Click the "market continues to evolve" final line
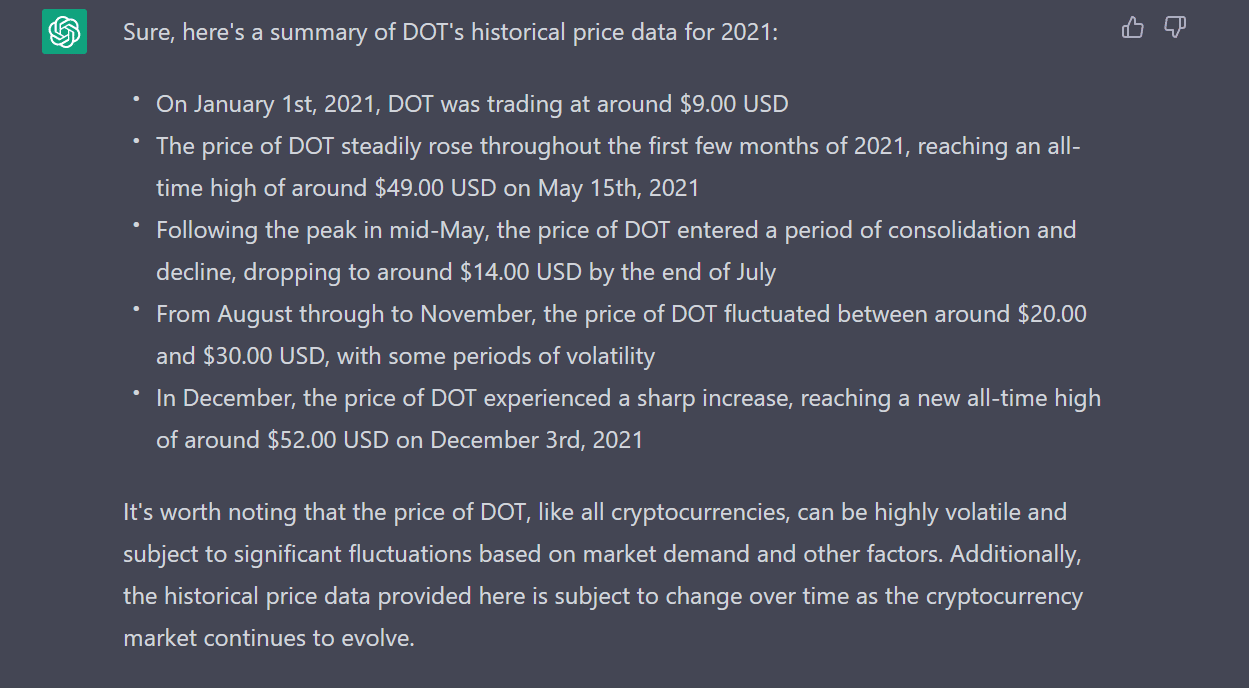The width and height of the screenshot is (1249, 688). (x=268, y=638)
